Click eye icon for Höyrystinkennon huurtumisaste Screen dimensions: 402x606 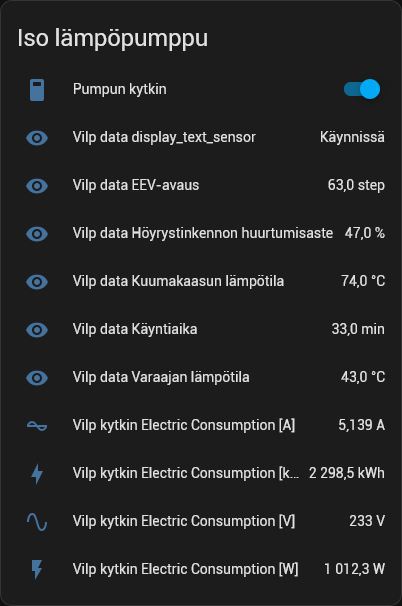[x=37, y=233]
